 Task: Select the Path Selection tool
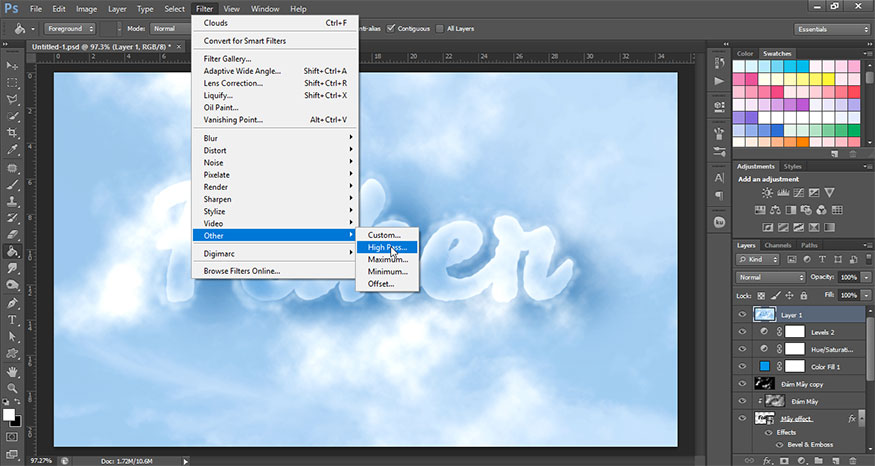(x=12, y=337)
